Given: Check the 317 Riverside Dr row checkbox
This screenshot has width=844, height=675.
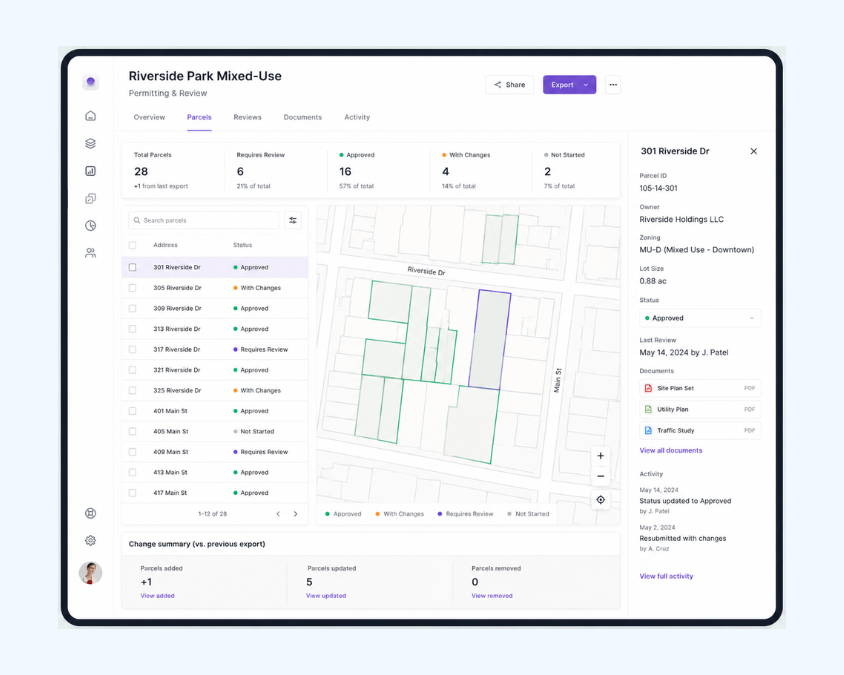Looking at the screenshot, I should (x=132, y=349).
